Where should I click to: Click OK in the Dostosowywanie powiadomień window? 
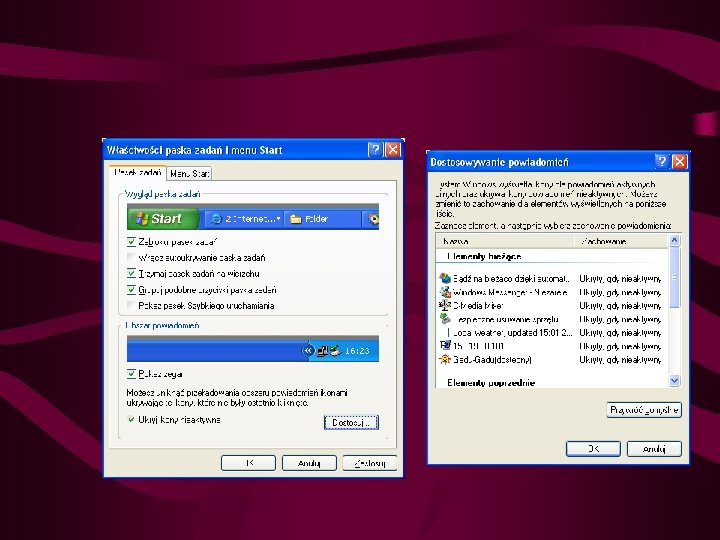click(x=593, y=449)
